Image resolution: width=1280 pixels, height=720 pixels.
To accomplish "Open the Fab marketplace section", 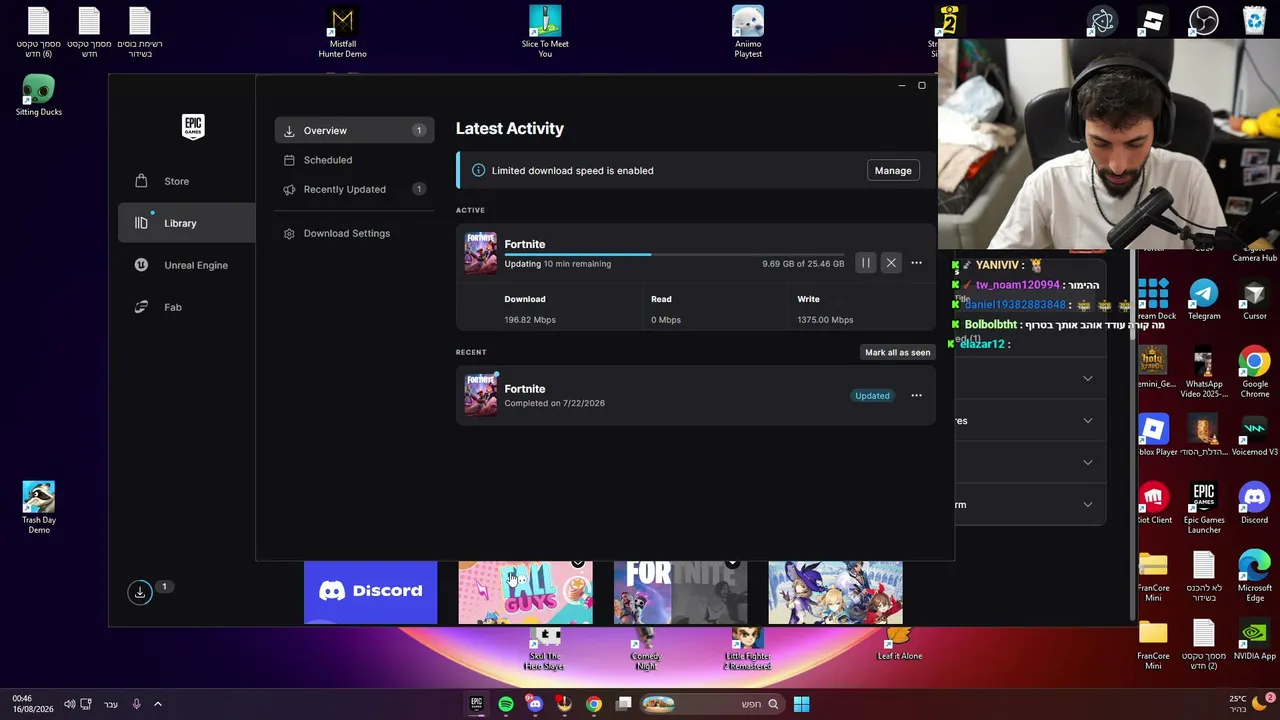I will [x=172, y=307].
